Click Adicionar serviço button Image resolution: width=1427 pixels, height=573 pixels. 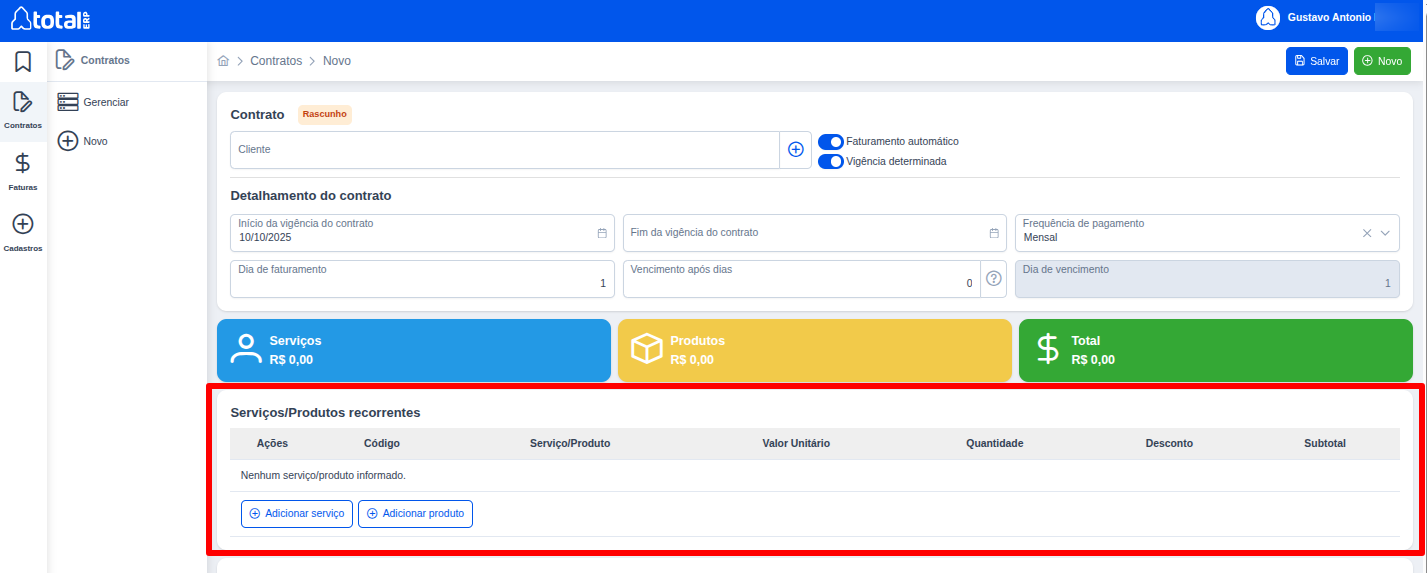click(297, 513)
